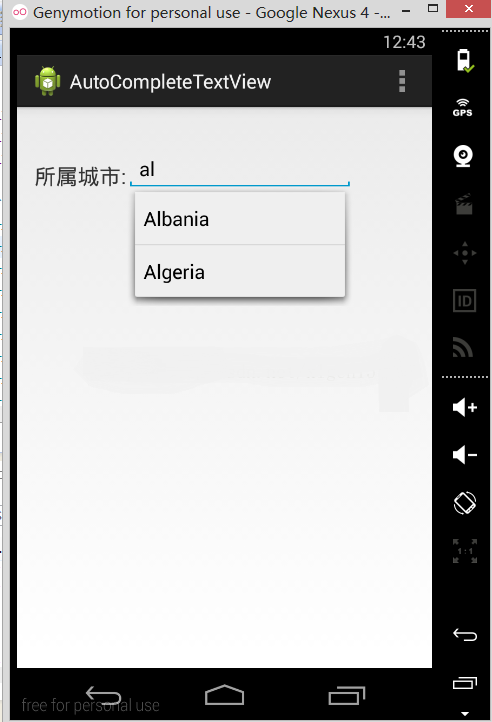Click the sidebar recent apps button
The image size is (492, 722).
(x=464, y=683)
